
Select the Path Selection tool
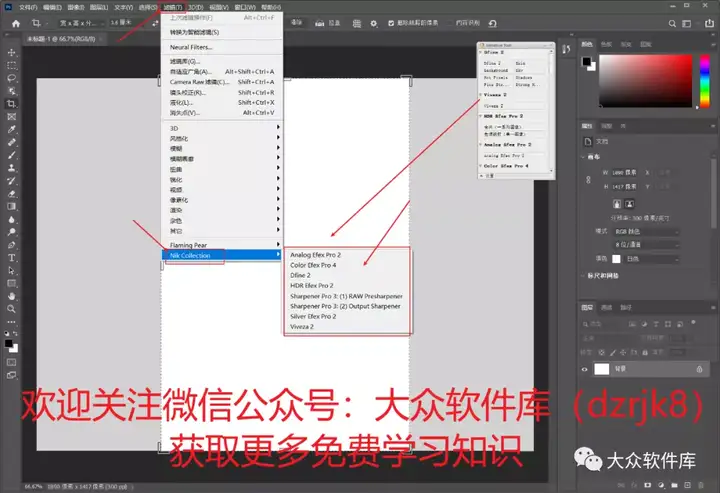(11, 271)
